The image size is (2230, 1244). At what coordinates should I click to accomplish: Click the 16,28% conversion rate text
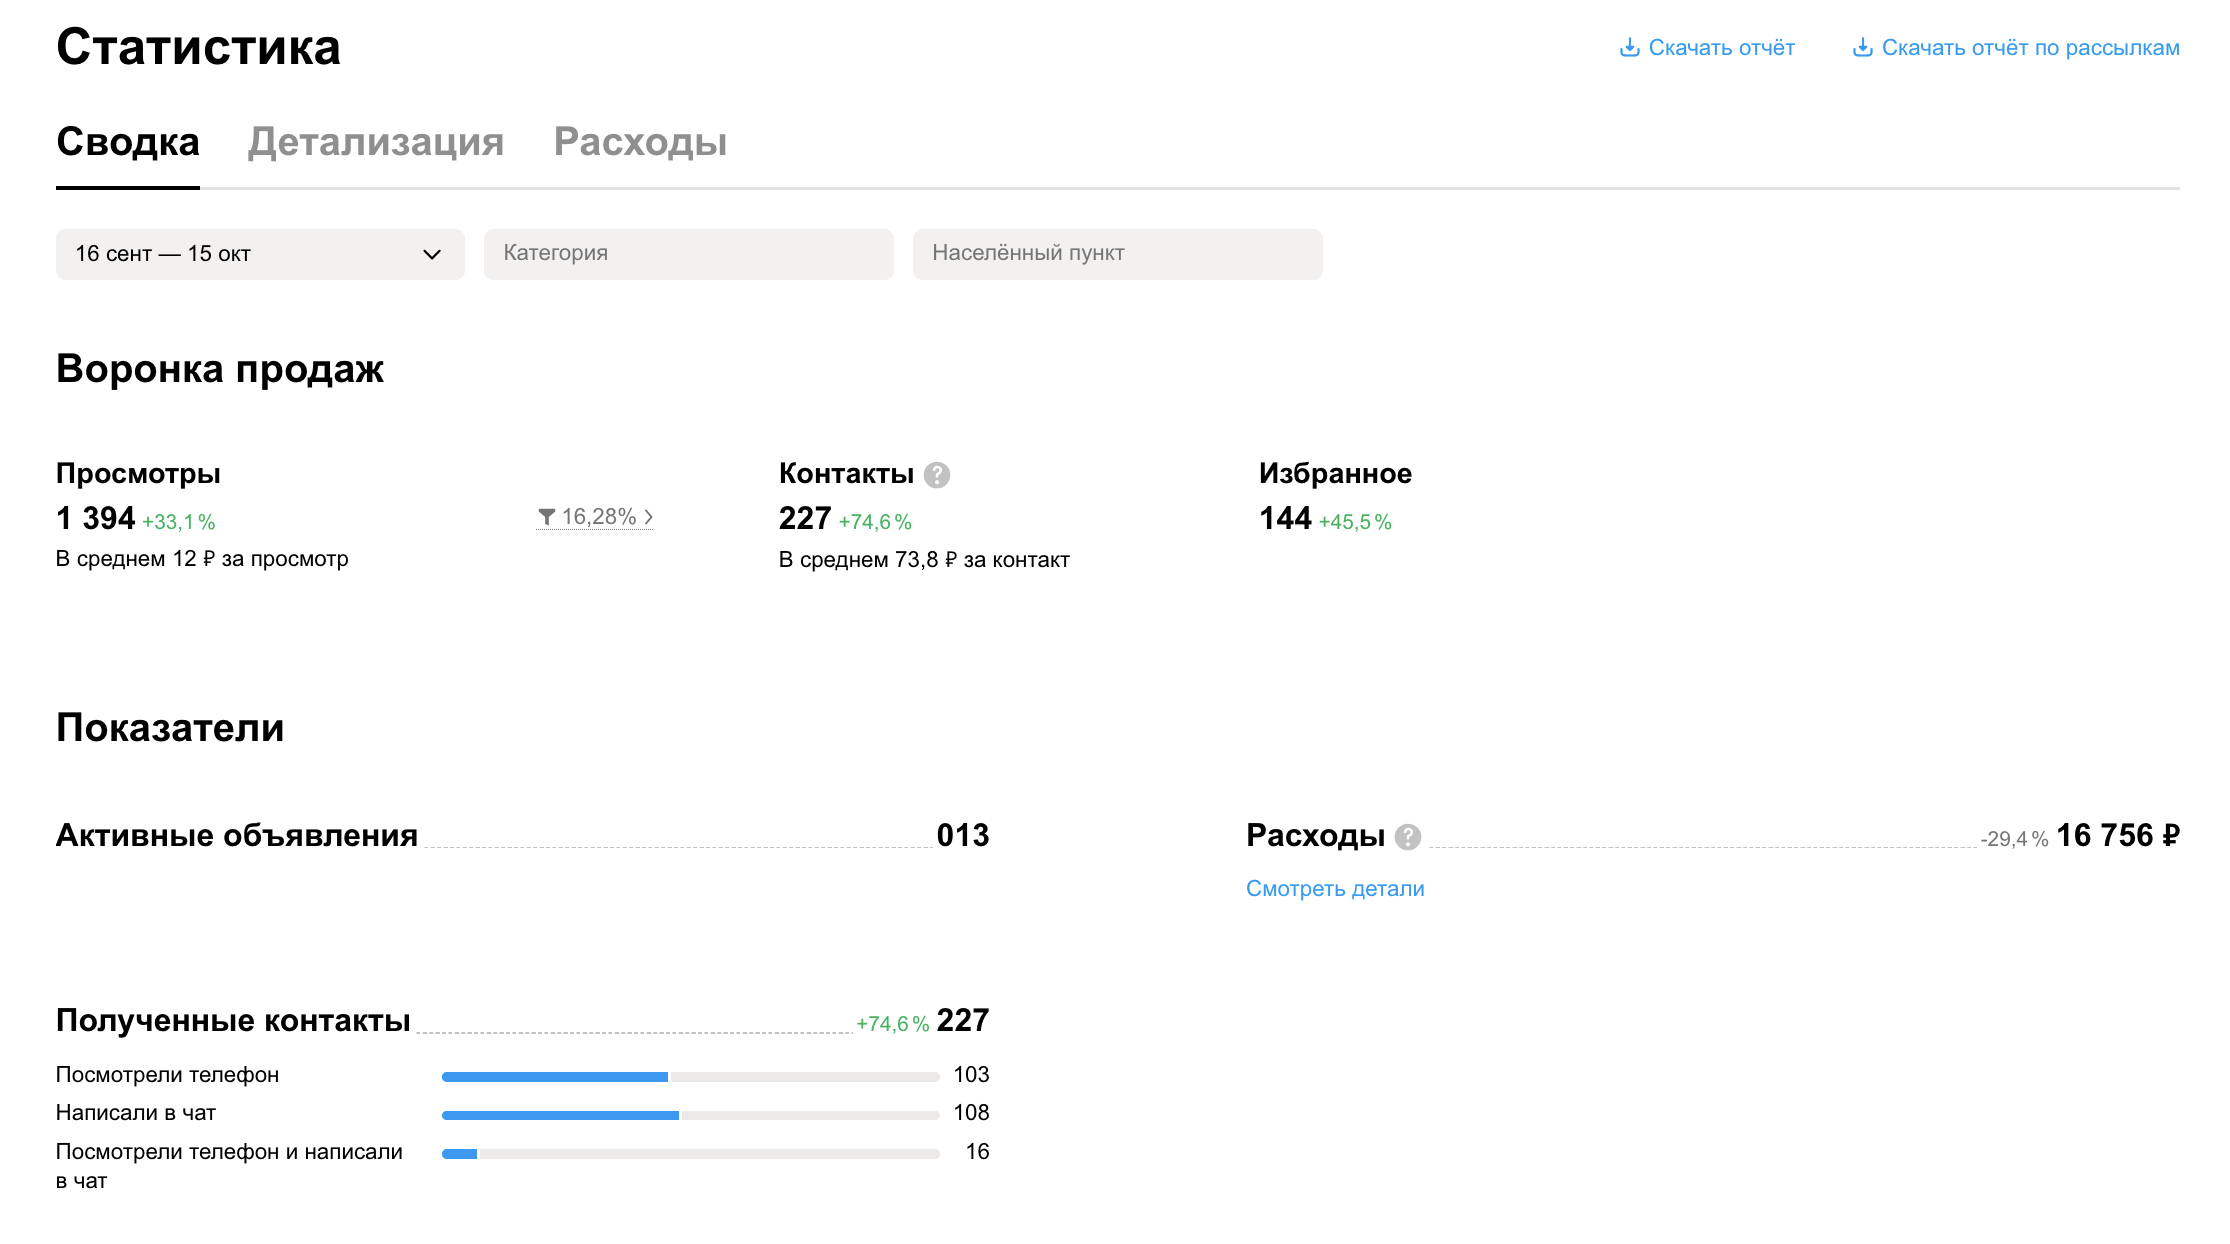coord(598,517)
